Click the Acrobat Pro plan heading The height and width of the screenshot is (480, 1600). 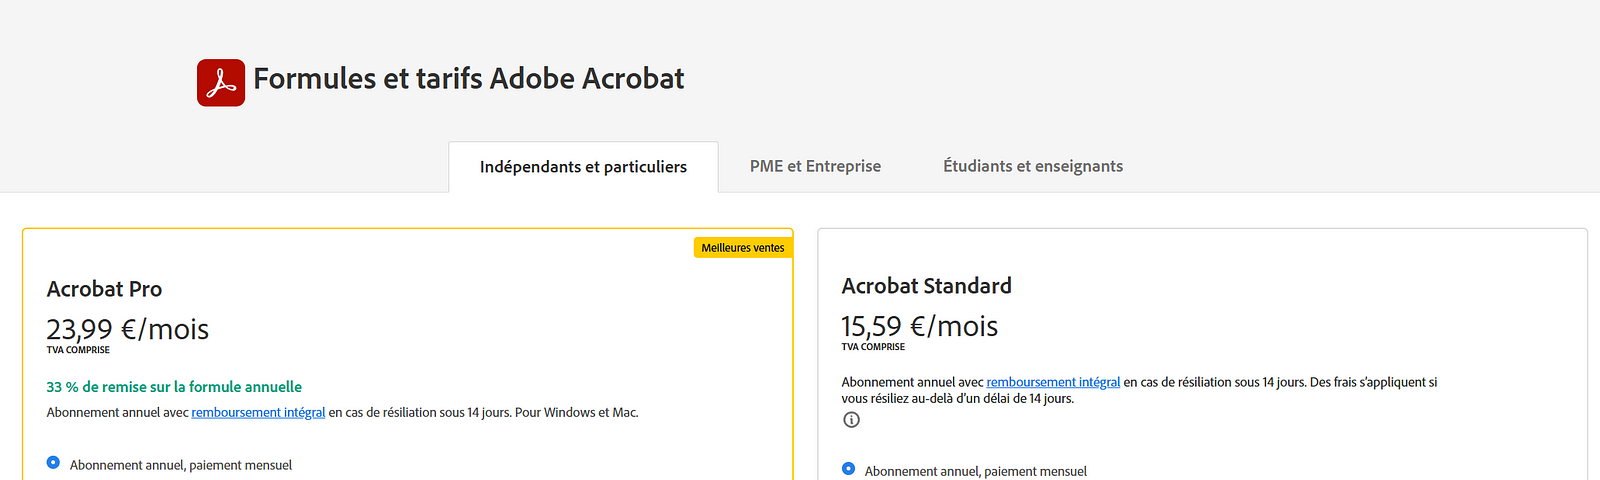[104, 289]
